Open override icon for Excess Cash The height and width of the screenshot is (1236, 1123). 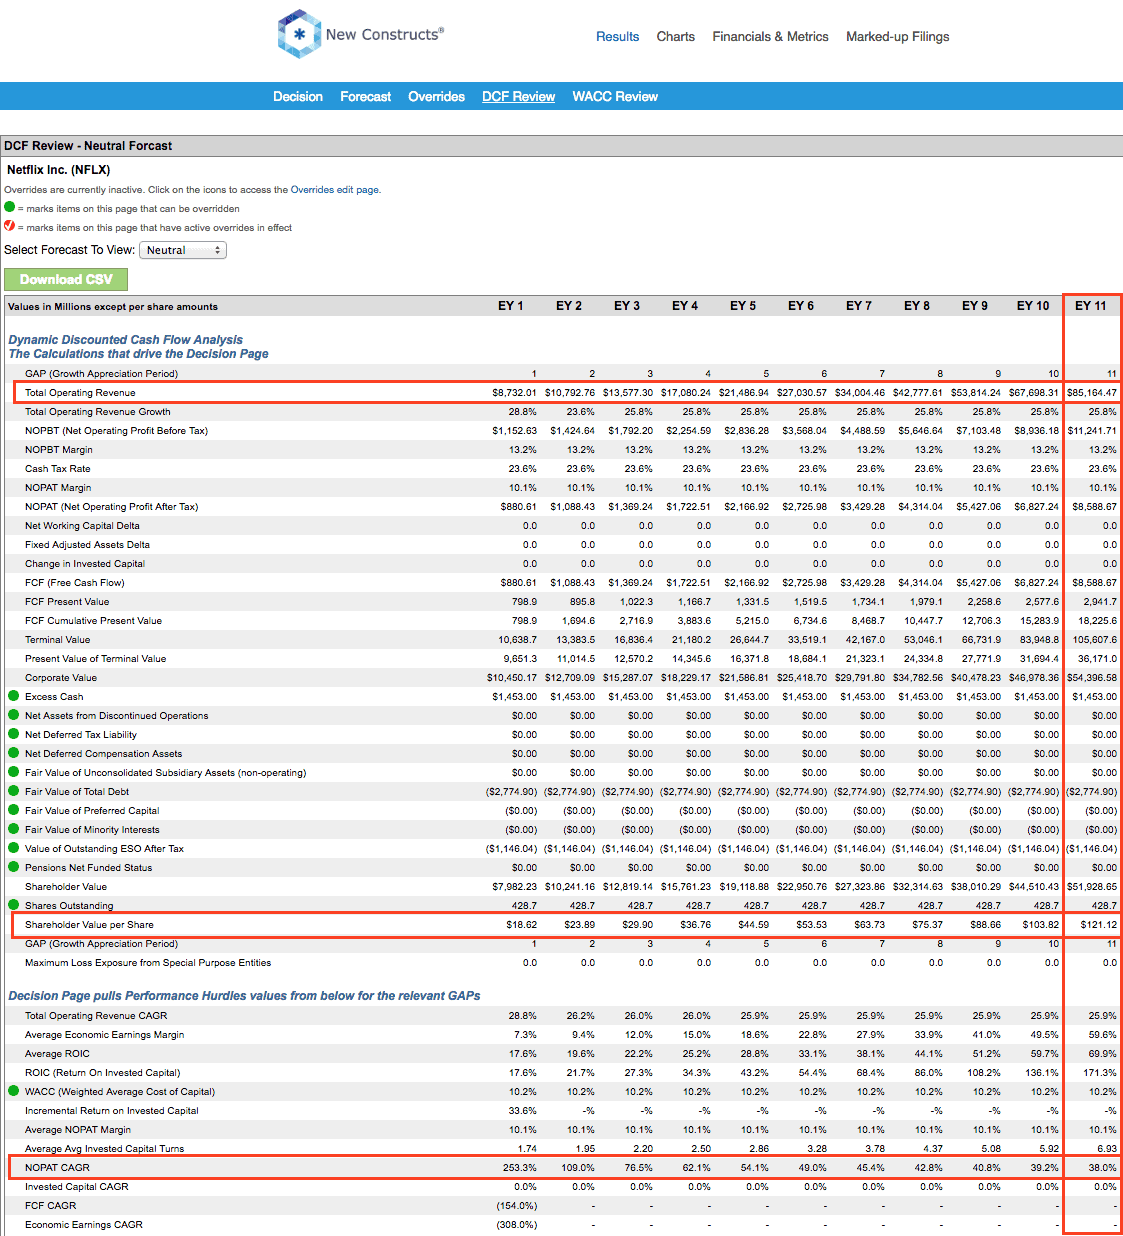click(14, 696)
